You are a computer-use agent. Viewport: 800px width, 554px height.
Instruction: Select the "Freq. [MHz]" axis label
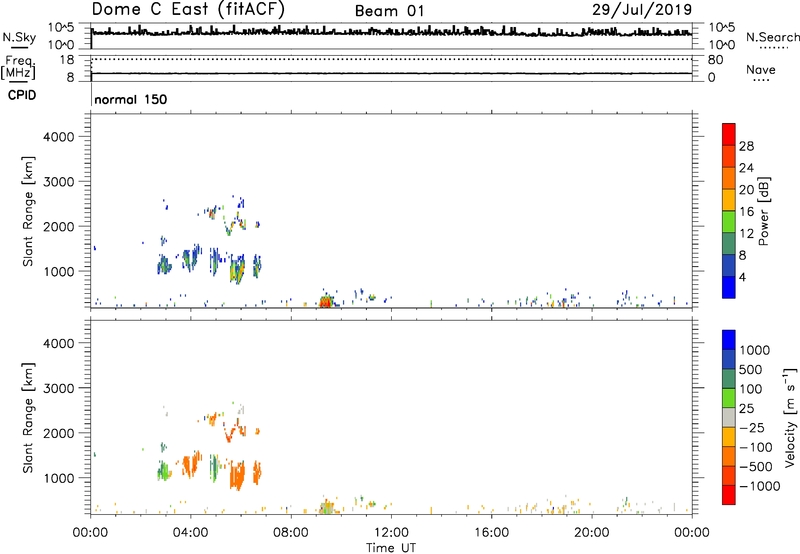pyautogui.click(x=19, y=67)
